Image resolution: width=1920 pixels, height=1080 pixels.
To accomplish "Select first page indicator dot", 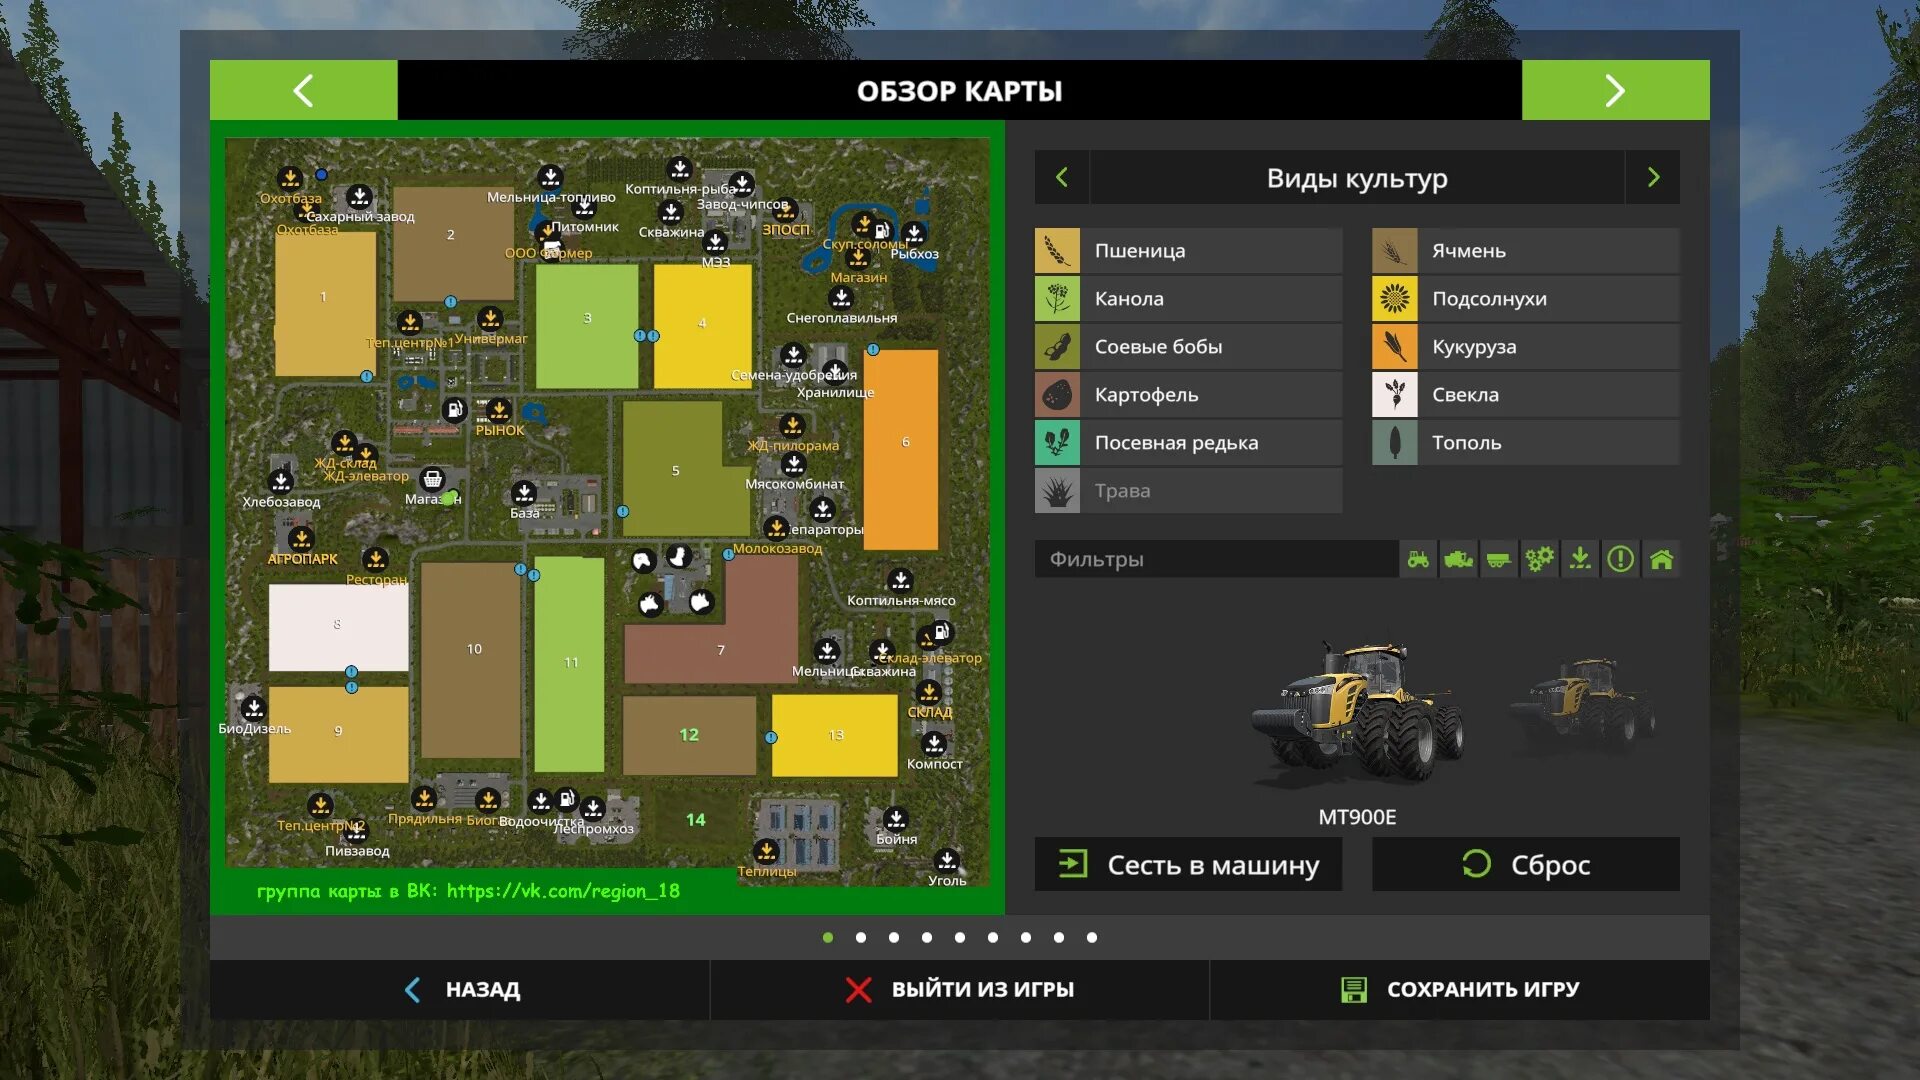I will coord(828,937).
